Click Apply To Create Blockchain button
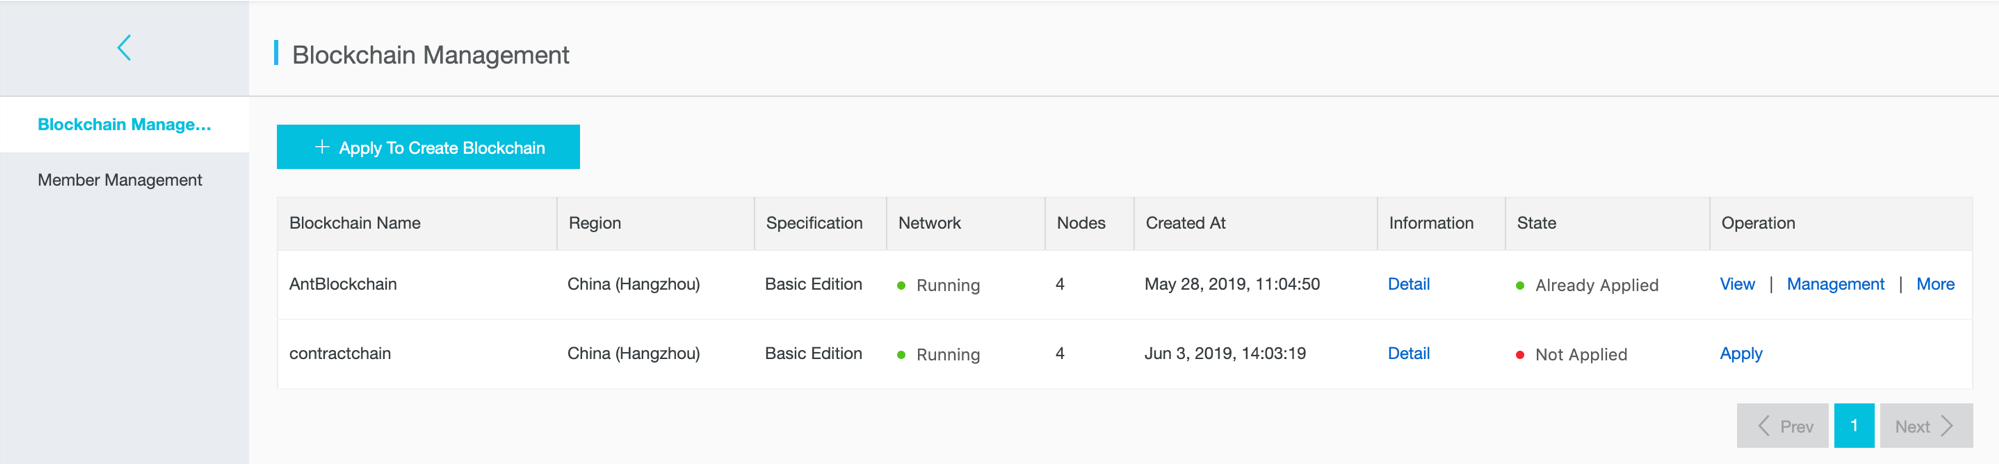 coord(428,147)
